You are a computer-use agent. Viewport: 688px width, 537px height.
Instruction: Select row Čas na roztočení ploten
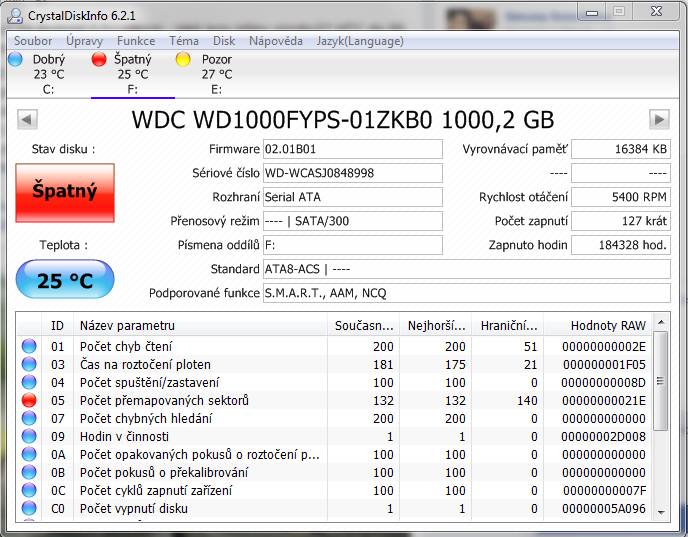click(334, 364)
